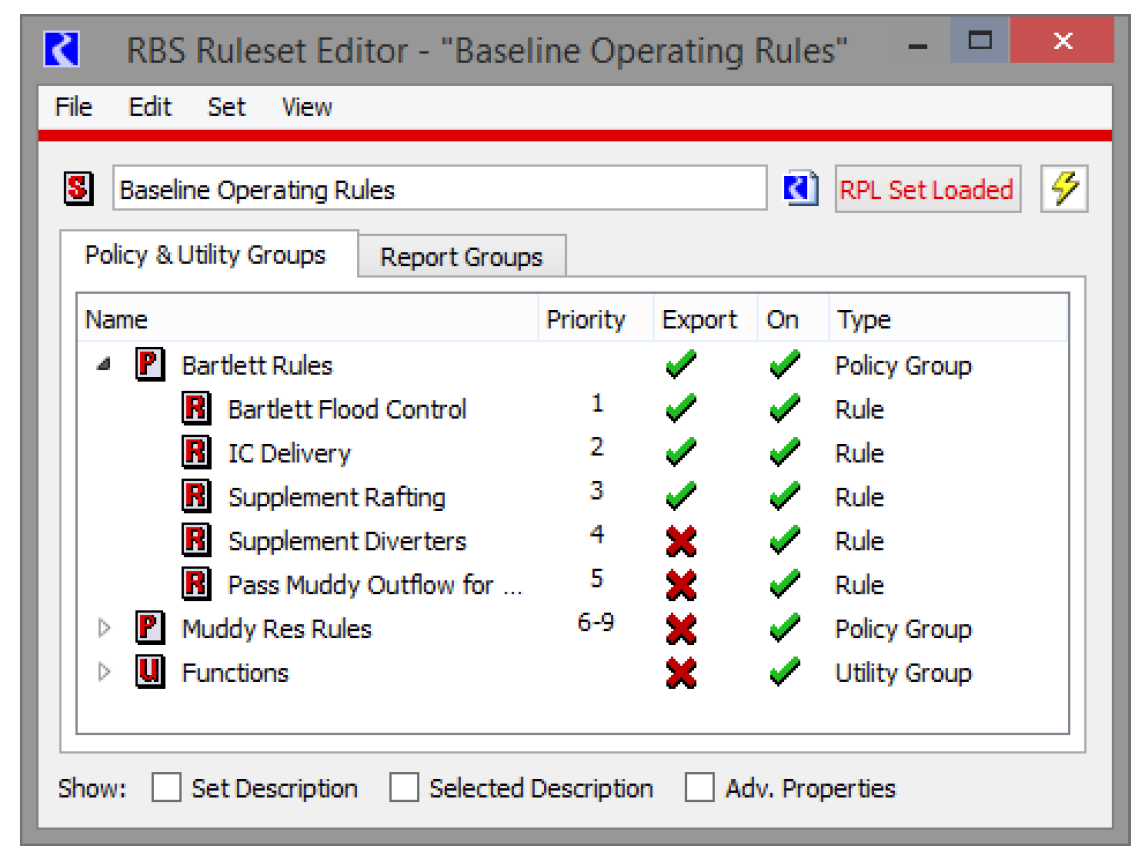This screenshot has width=1142, height=854.
Task: Toggle the Adv. Properties checkbox
Action: [700, 788]
